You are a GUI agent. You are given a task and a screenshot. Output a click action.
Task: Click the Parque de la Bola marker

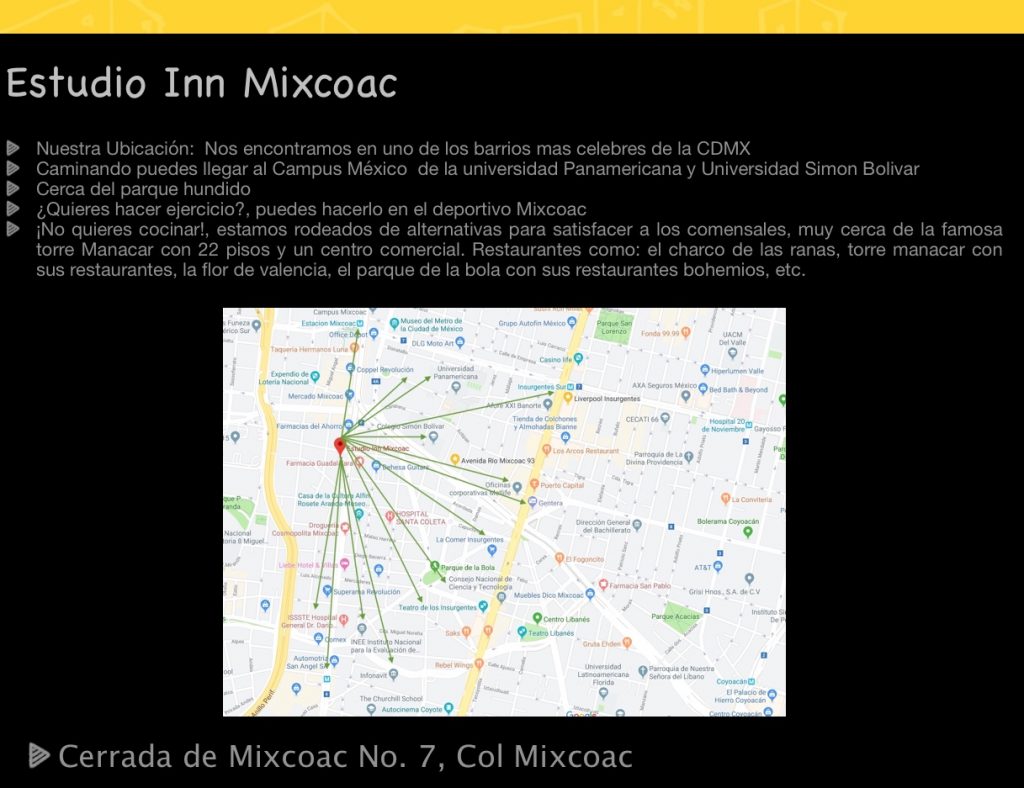click(434, 567)
